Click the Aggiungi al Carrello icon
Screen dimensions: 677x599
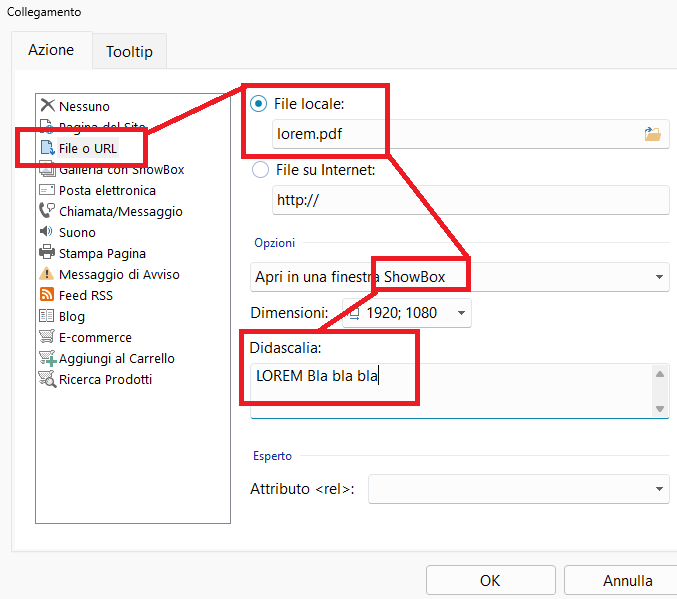(46, 358)
